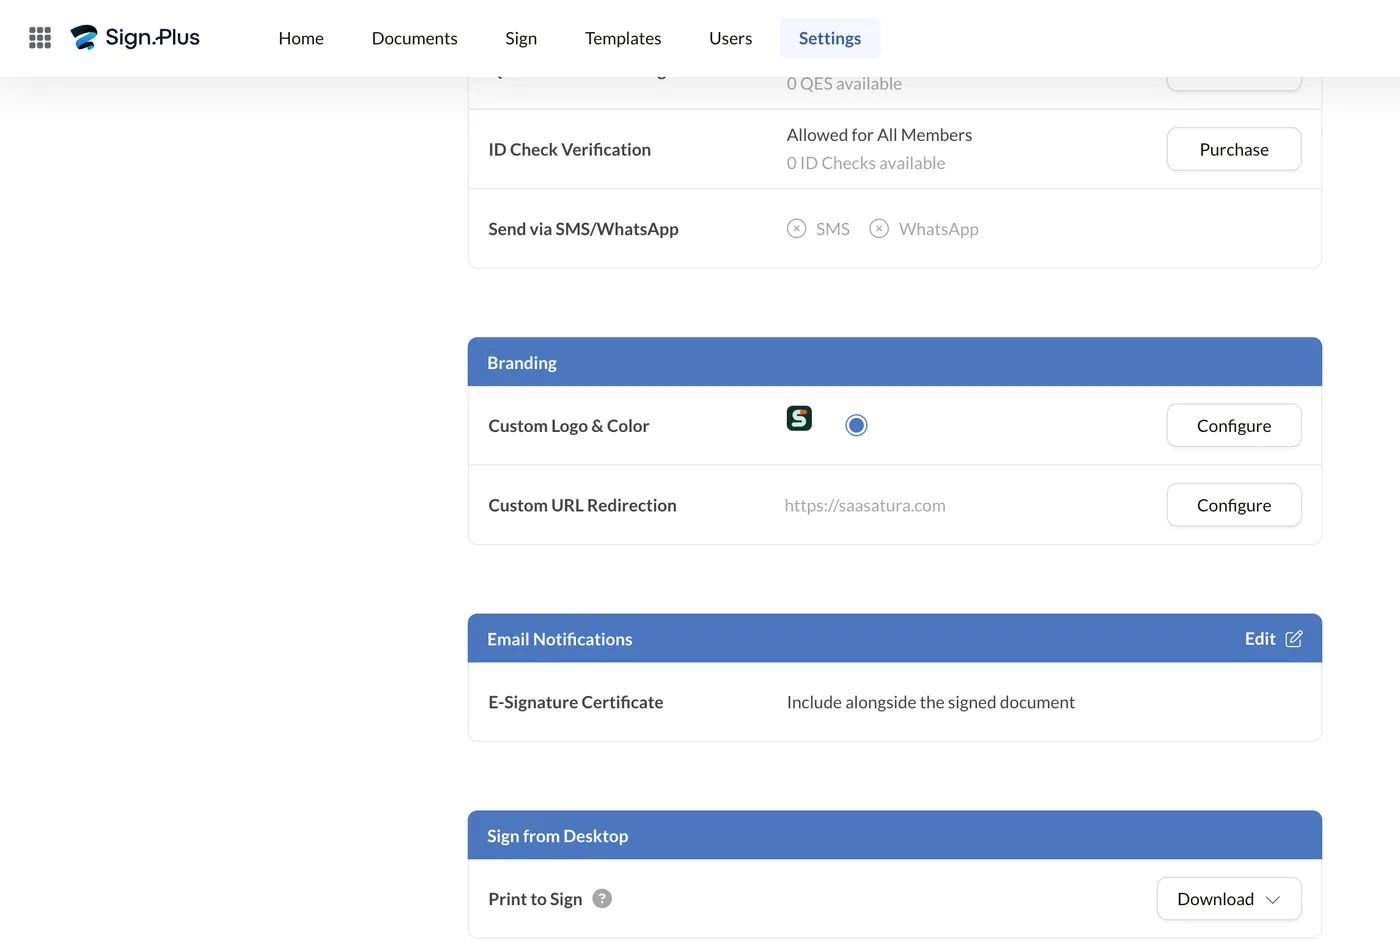
Task: Open the Templates tab
Action: tap(623, 38)
